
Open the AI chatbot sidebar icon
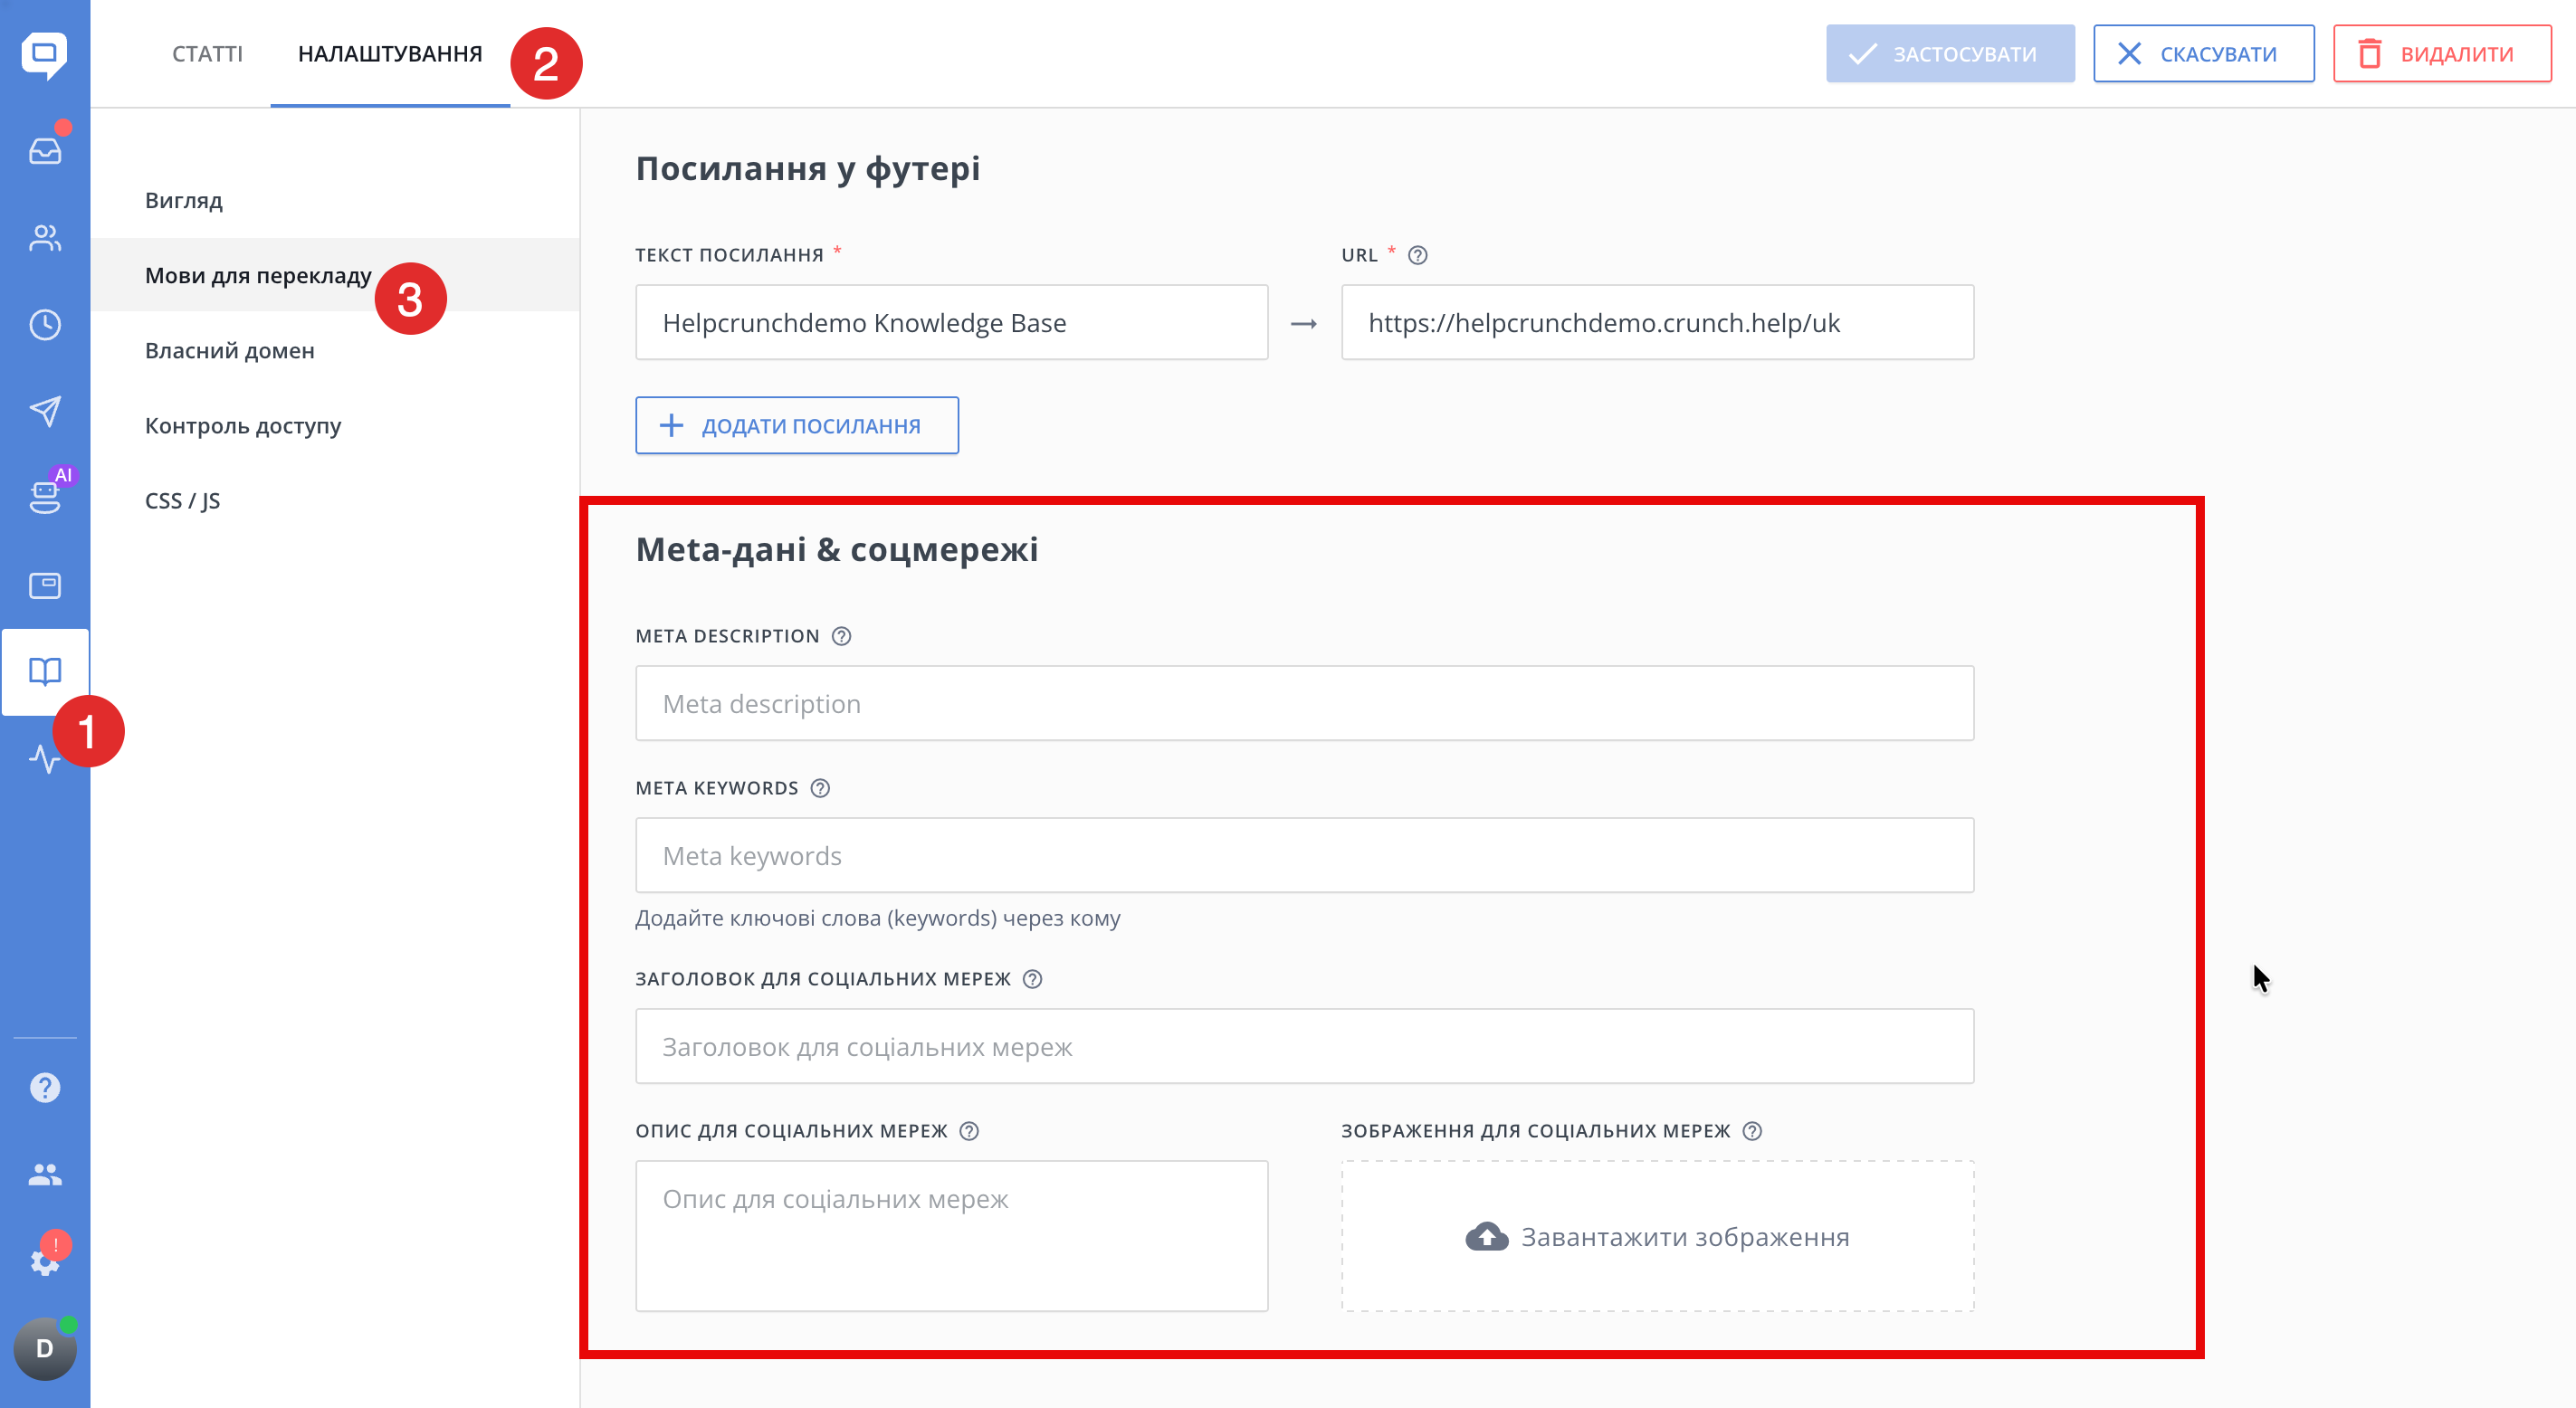[44, 497]
